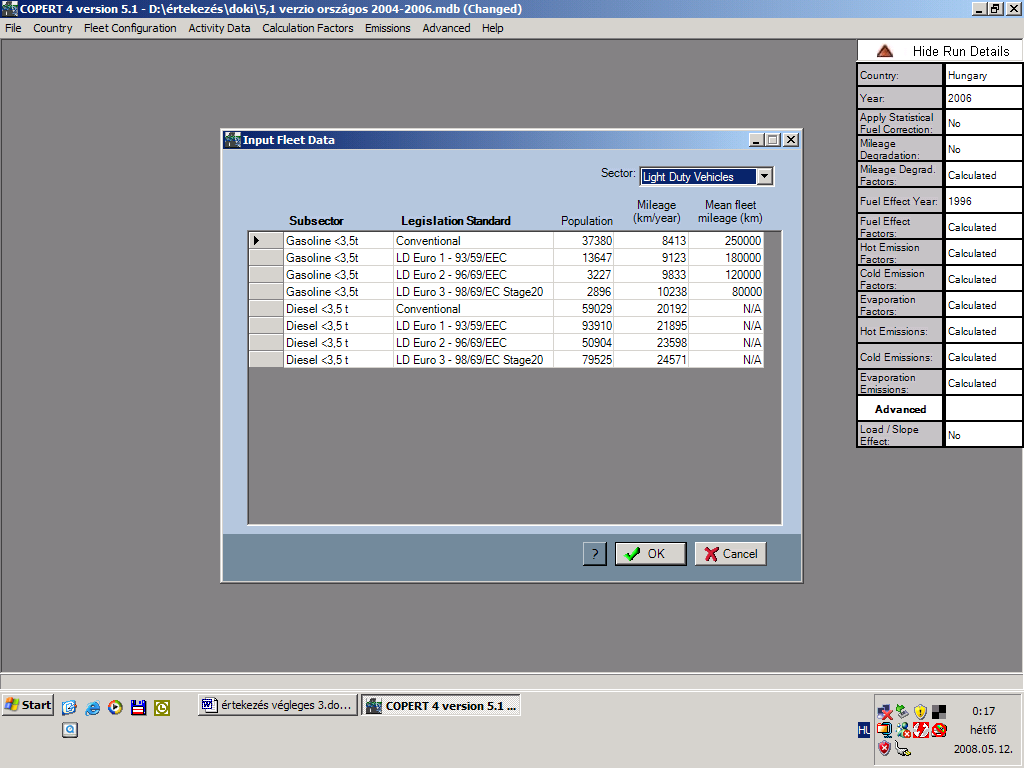Click the Input Fleet Data dialog title icon

tap(232, 139)
